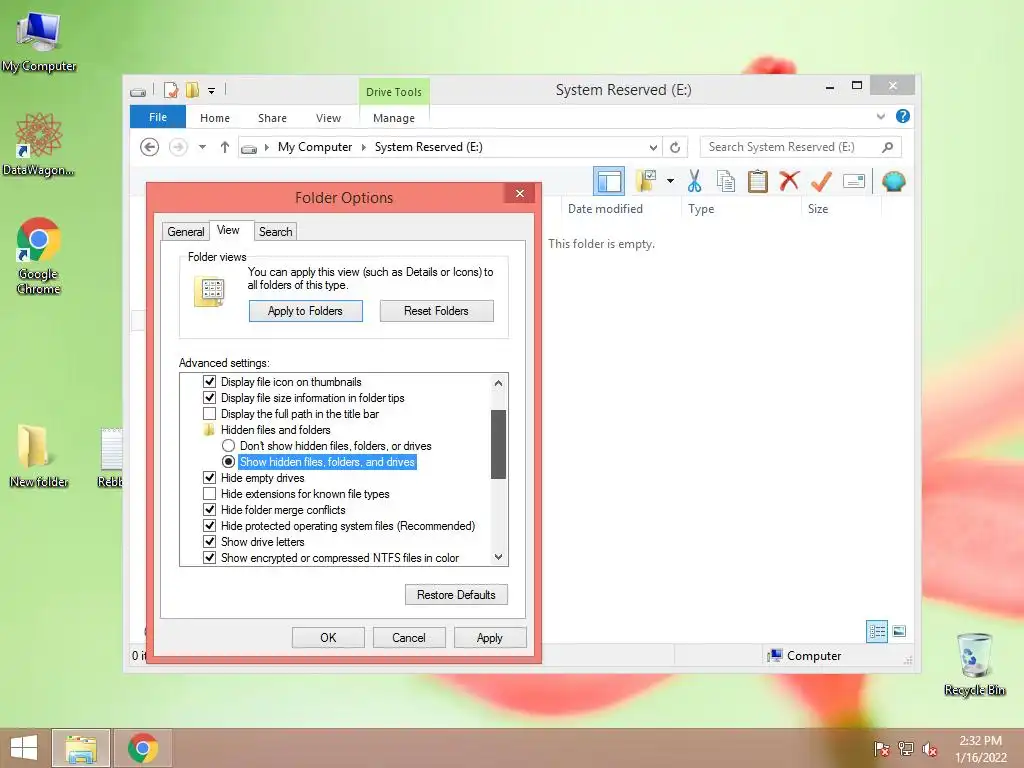
Task: Click quick access New folder icon
Action: (193, 90)
